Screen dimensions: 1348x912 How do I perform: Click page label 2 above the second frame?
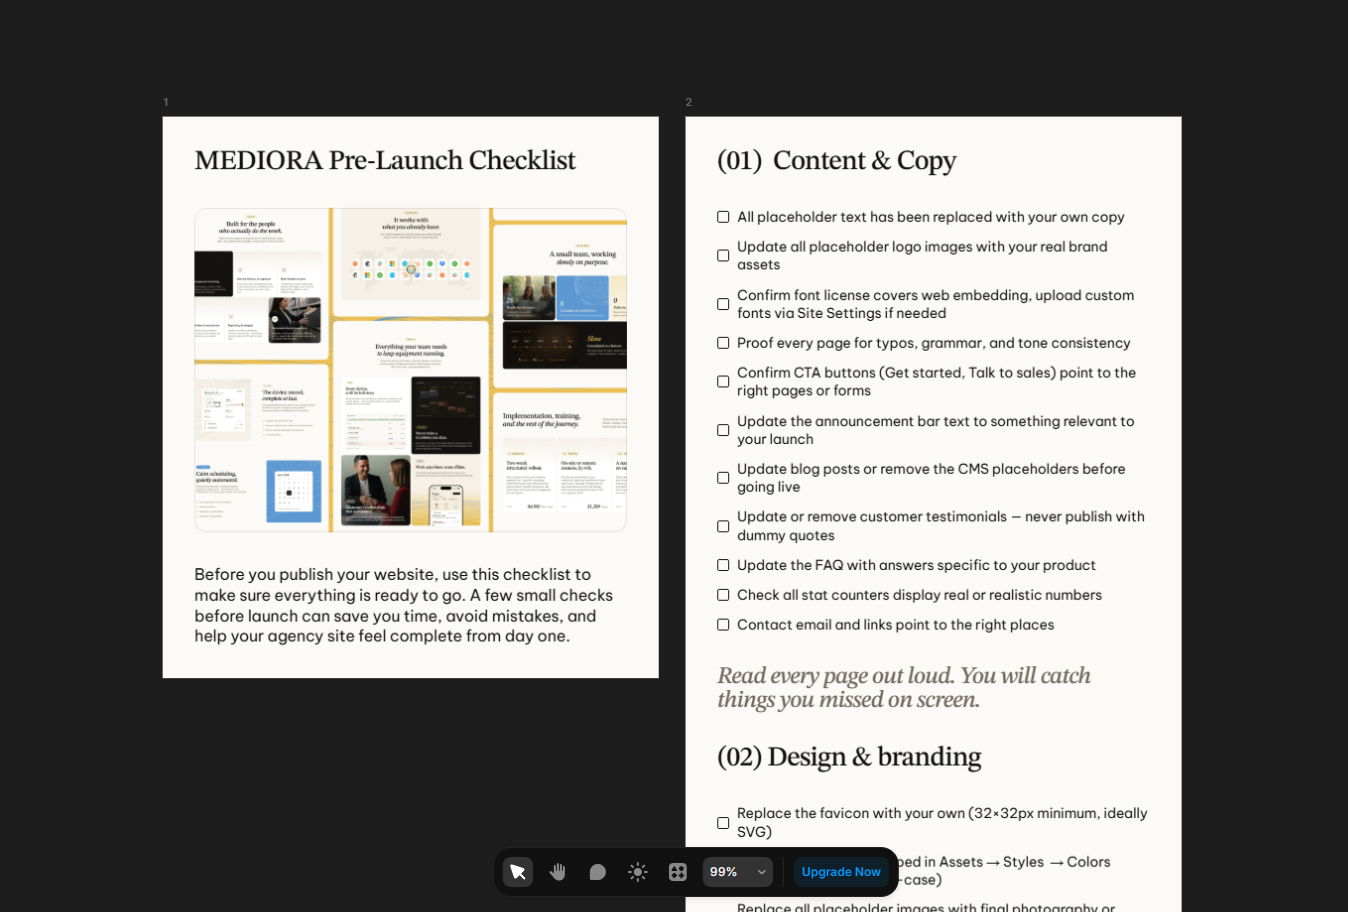click(689, 102)
